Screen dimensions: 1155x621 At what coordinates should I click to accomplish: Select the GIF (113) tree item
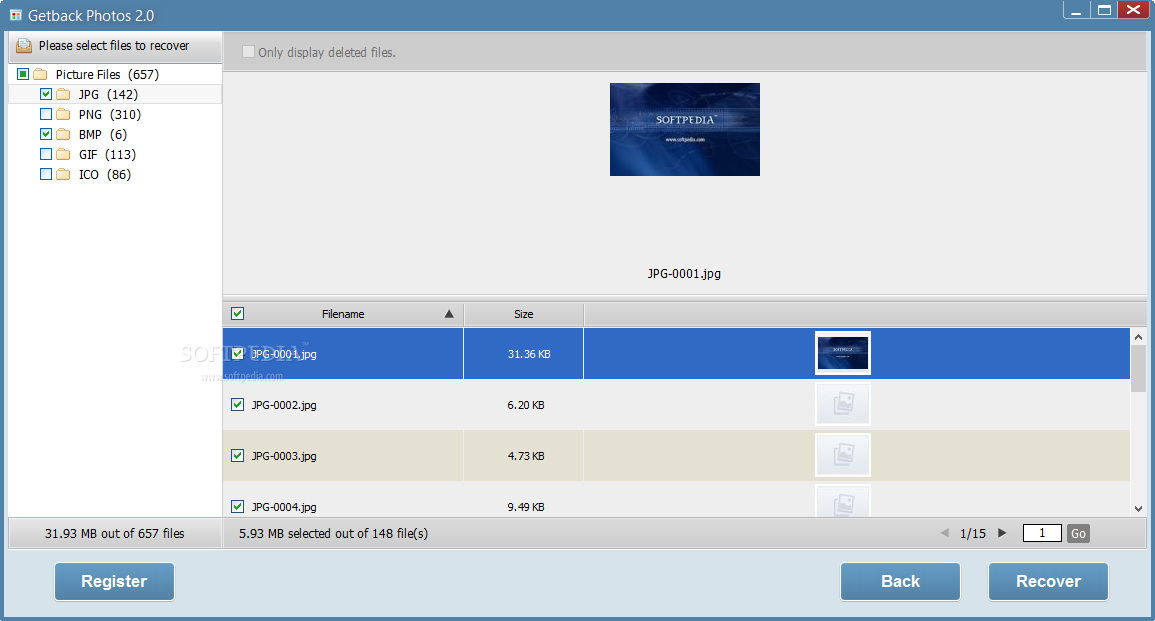(x=108, y=154)
